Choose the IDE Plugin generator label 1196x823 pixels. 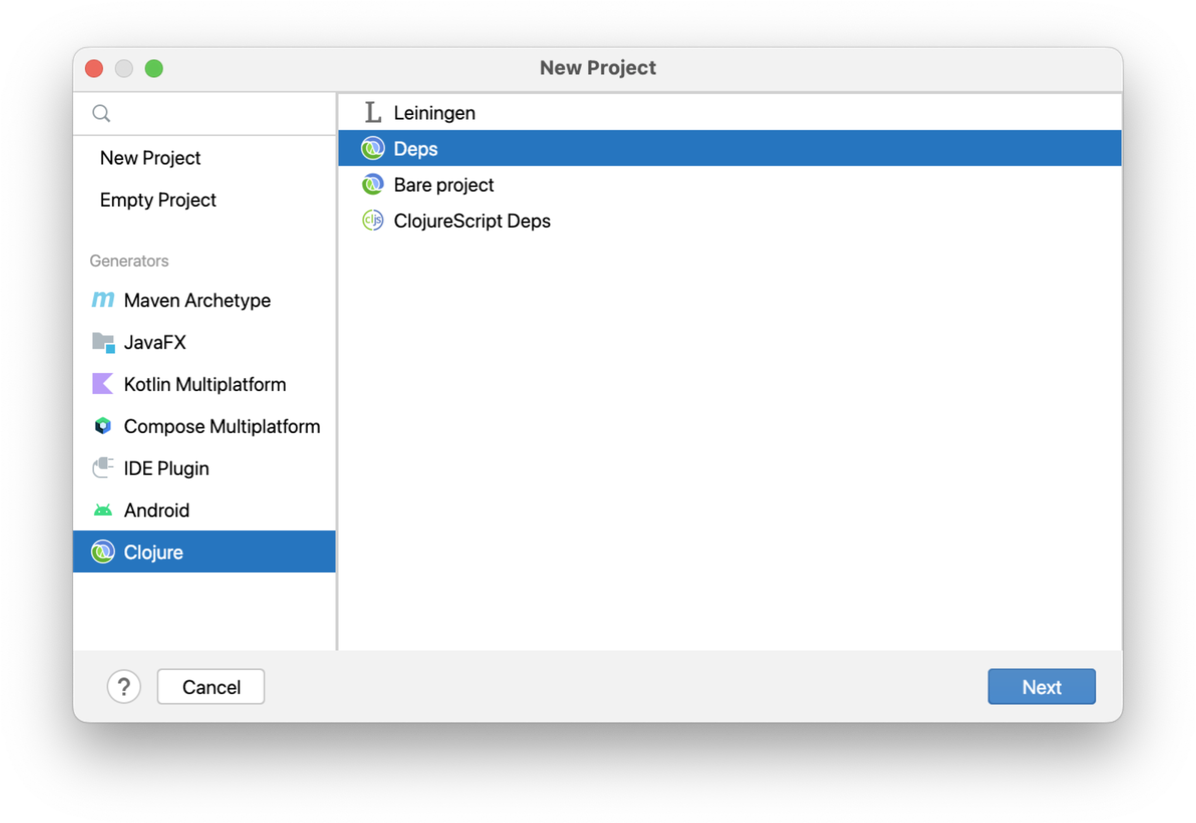pos(166,468)
